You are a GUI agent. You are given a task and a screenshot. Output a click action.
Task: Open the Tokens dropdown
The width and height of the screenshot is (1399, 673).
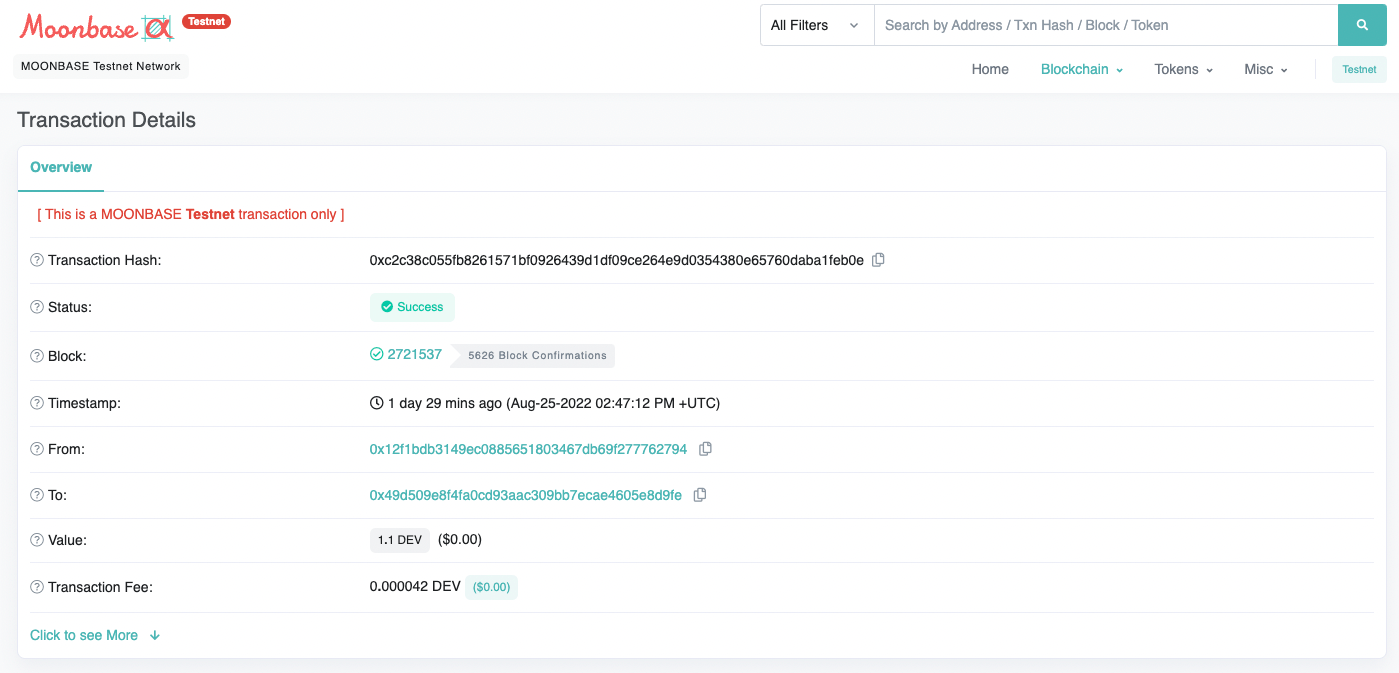coord(1183,69)
